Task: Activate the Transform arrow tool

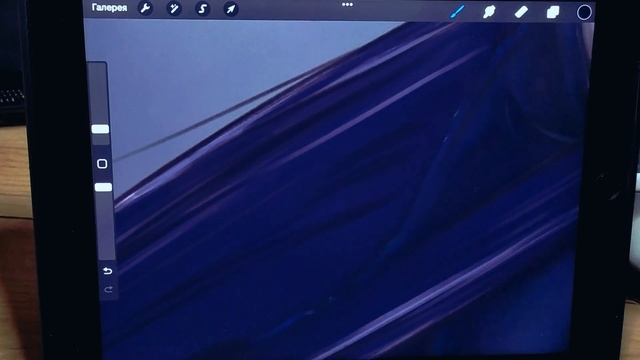Action: click(x=231, y=9)
